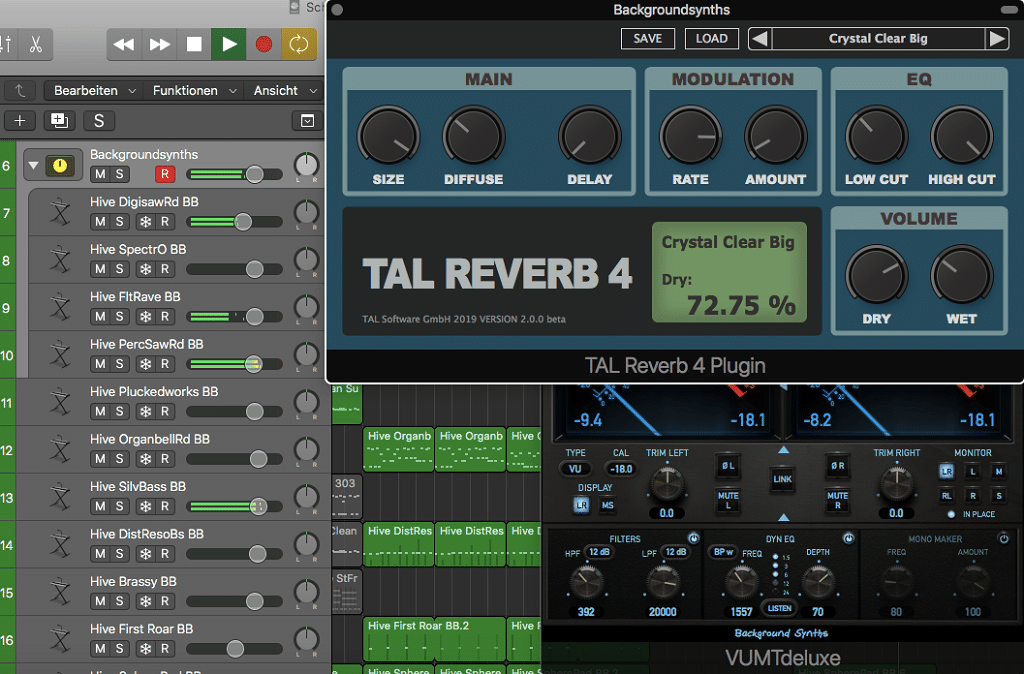Click the LOW CUT EQ knob
Screen dimensions: 1024x674
pyautogui.click(x=876, y=136)
